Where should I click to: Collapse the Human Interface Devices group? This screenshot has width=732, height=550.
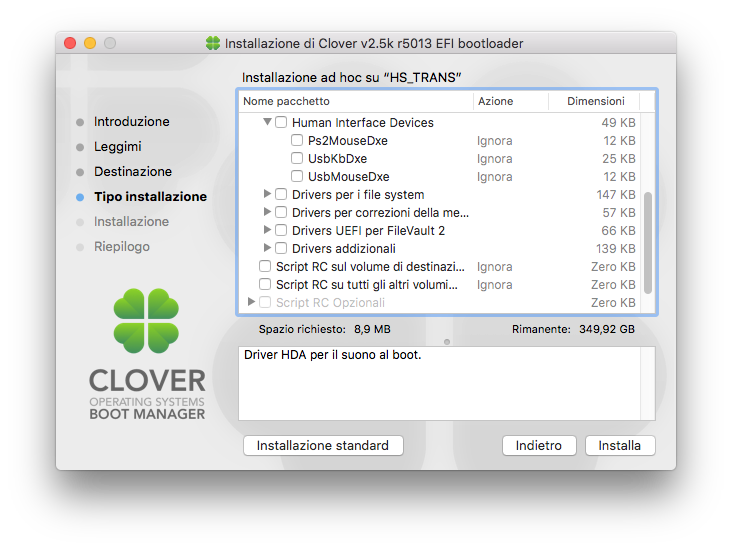pos(267,122)
